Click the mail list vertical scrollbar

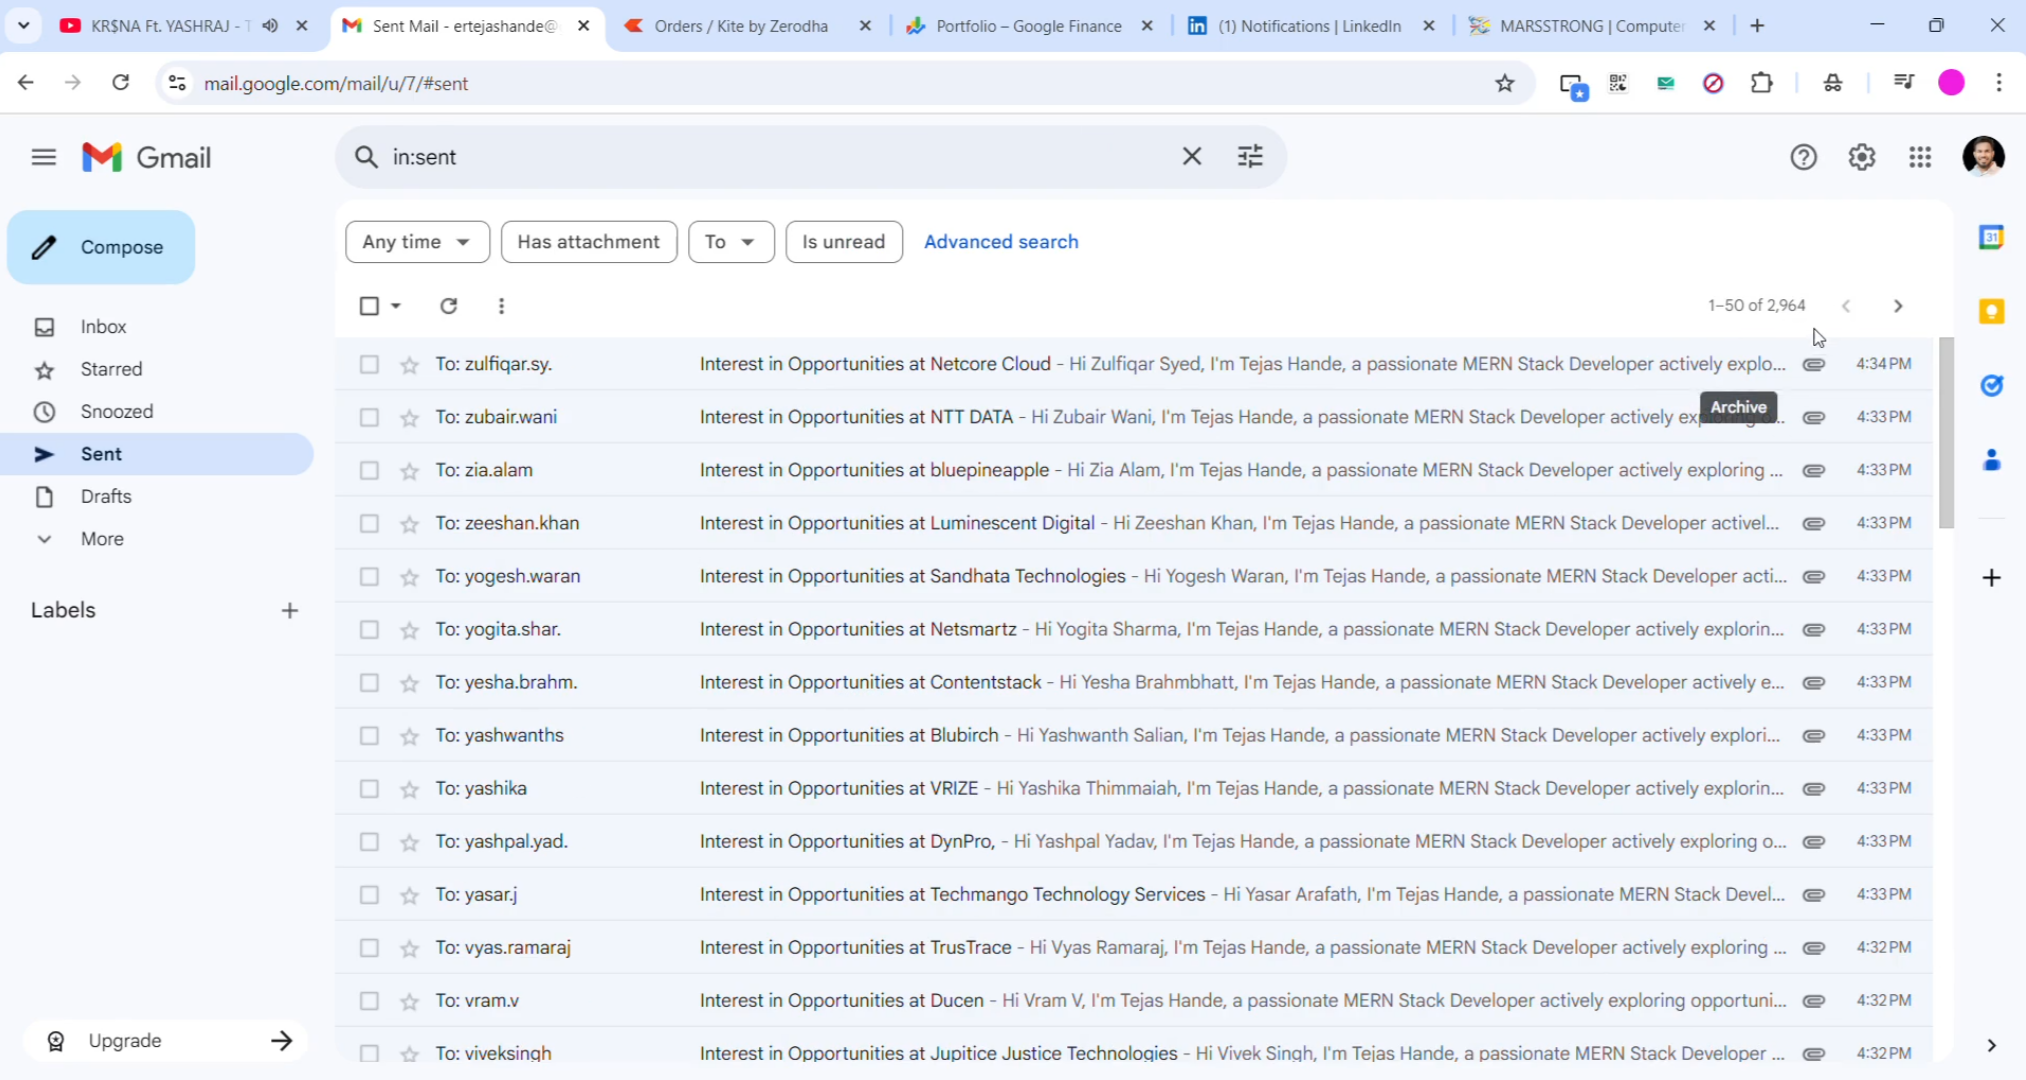coord(1945,433)
